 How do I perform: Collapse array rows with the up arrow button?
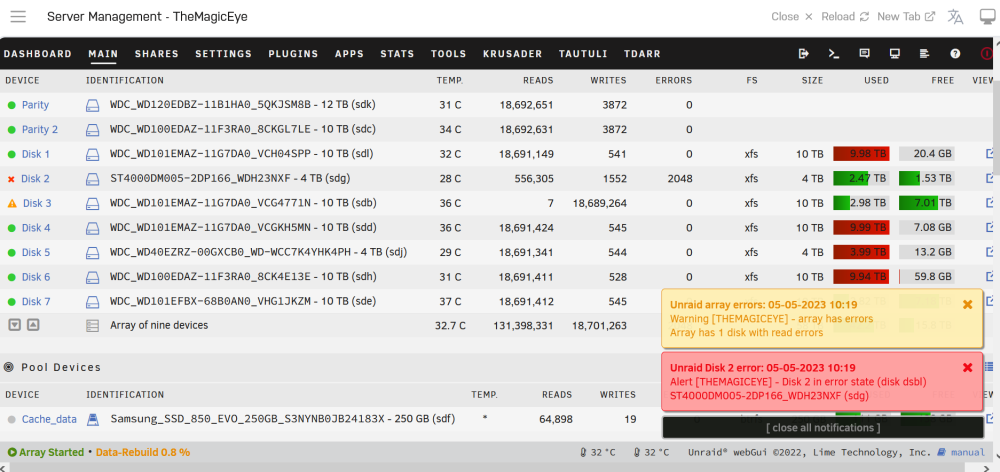(x=33, y=325)
